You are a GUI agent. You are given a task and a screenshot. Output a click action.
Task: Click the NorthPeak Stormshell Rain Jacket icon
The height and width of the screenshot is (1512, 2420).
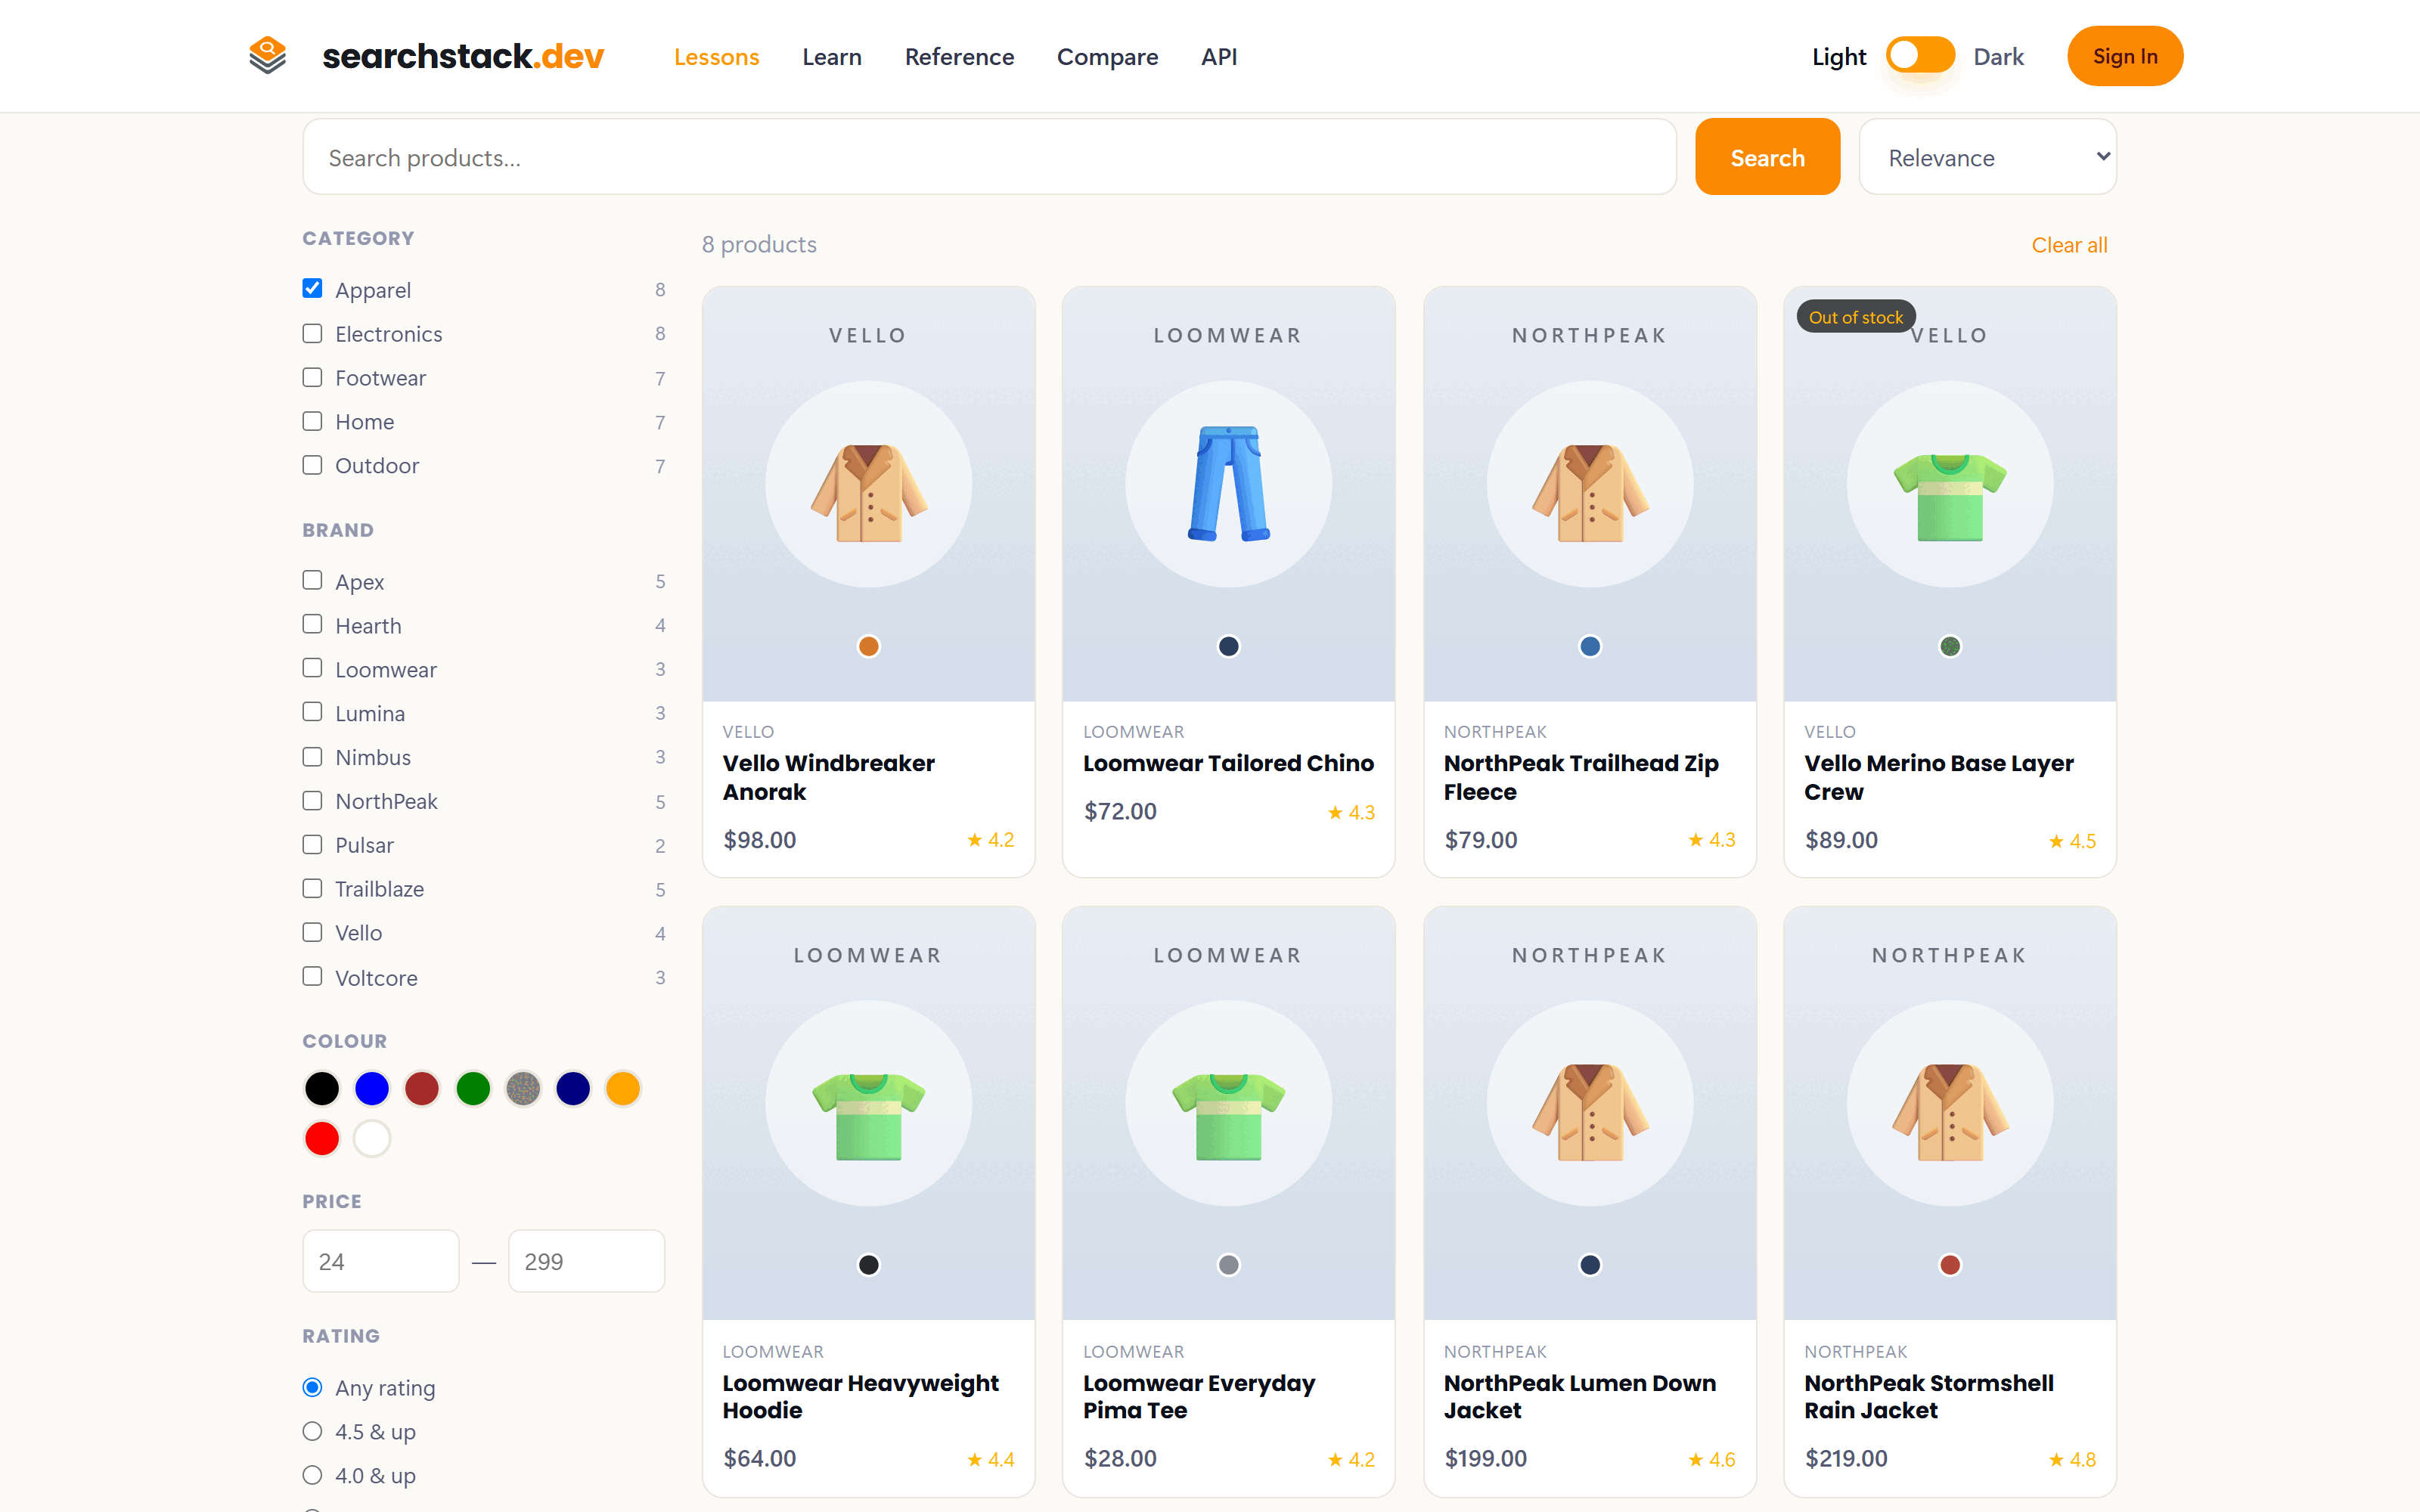pos(1949,1111)
